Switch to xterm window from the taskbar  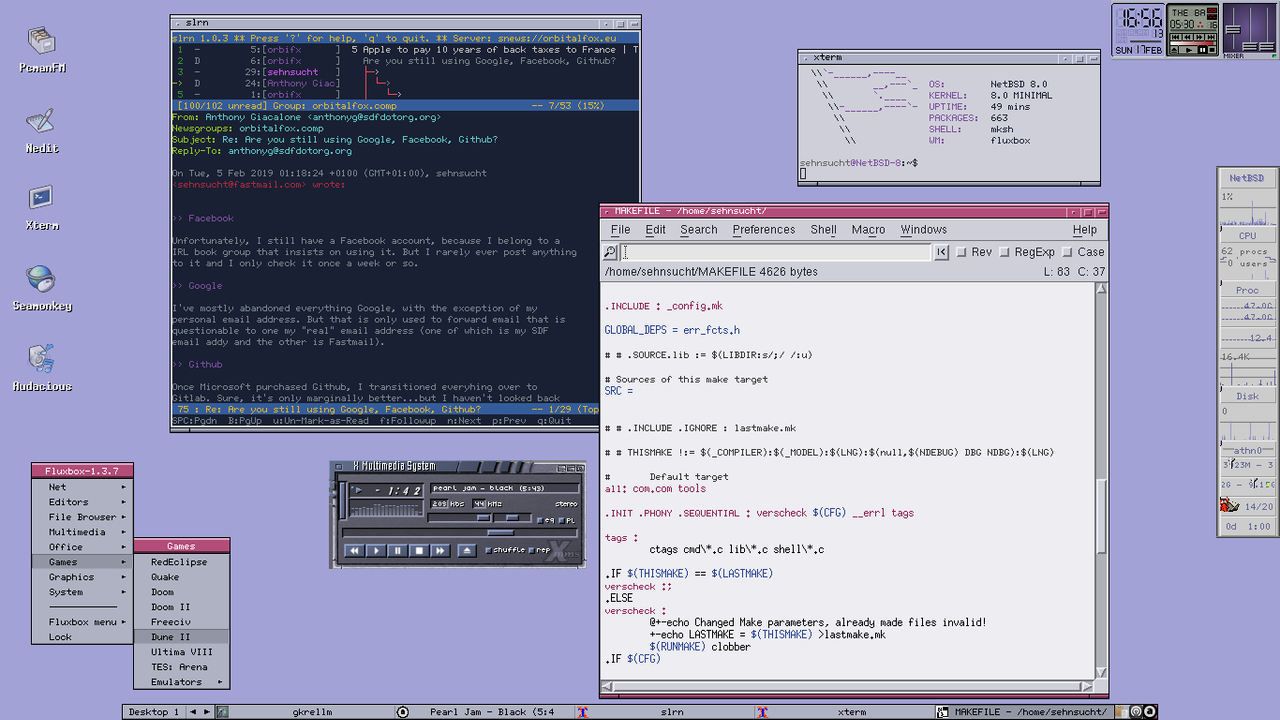pyautogui.click(x=843, y=712)
